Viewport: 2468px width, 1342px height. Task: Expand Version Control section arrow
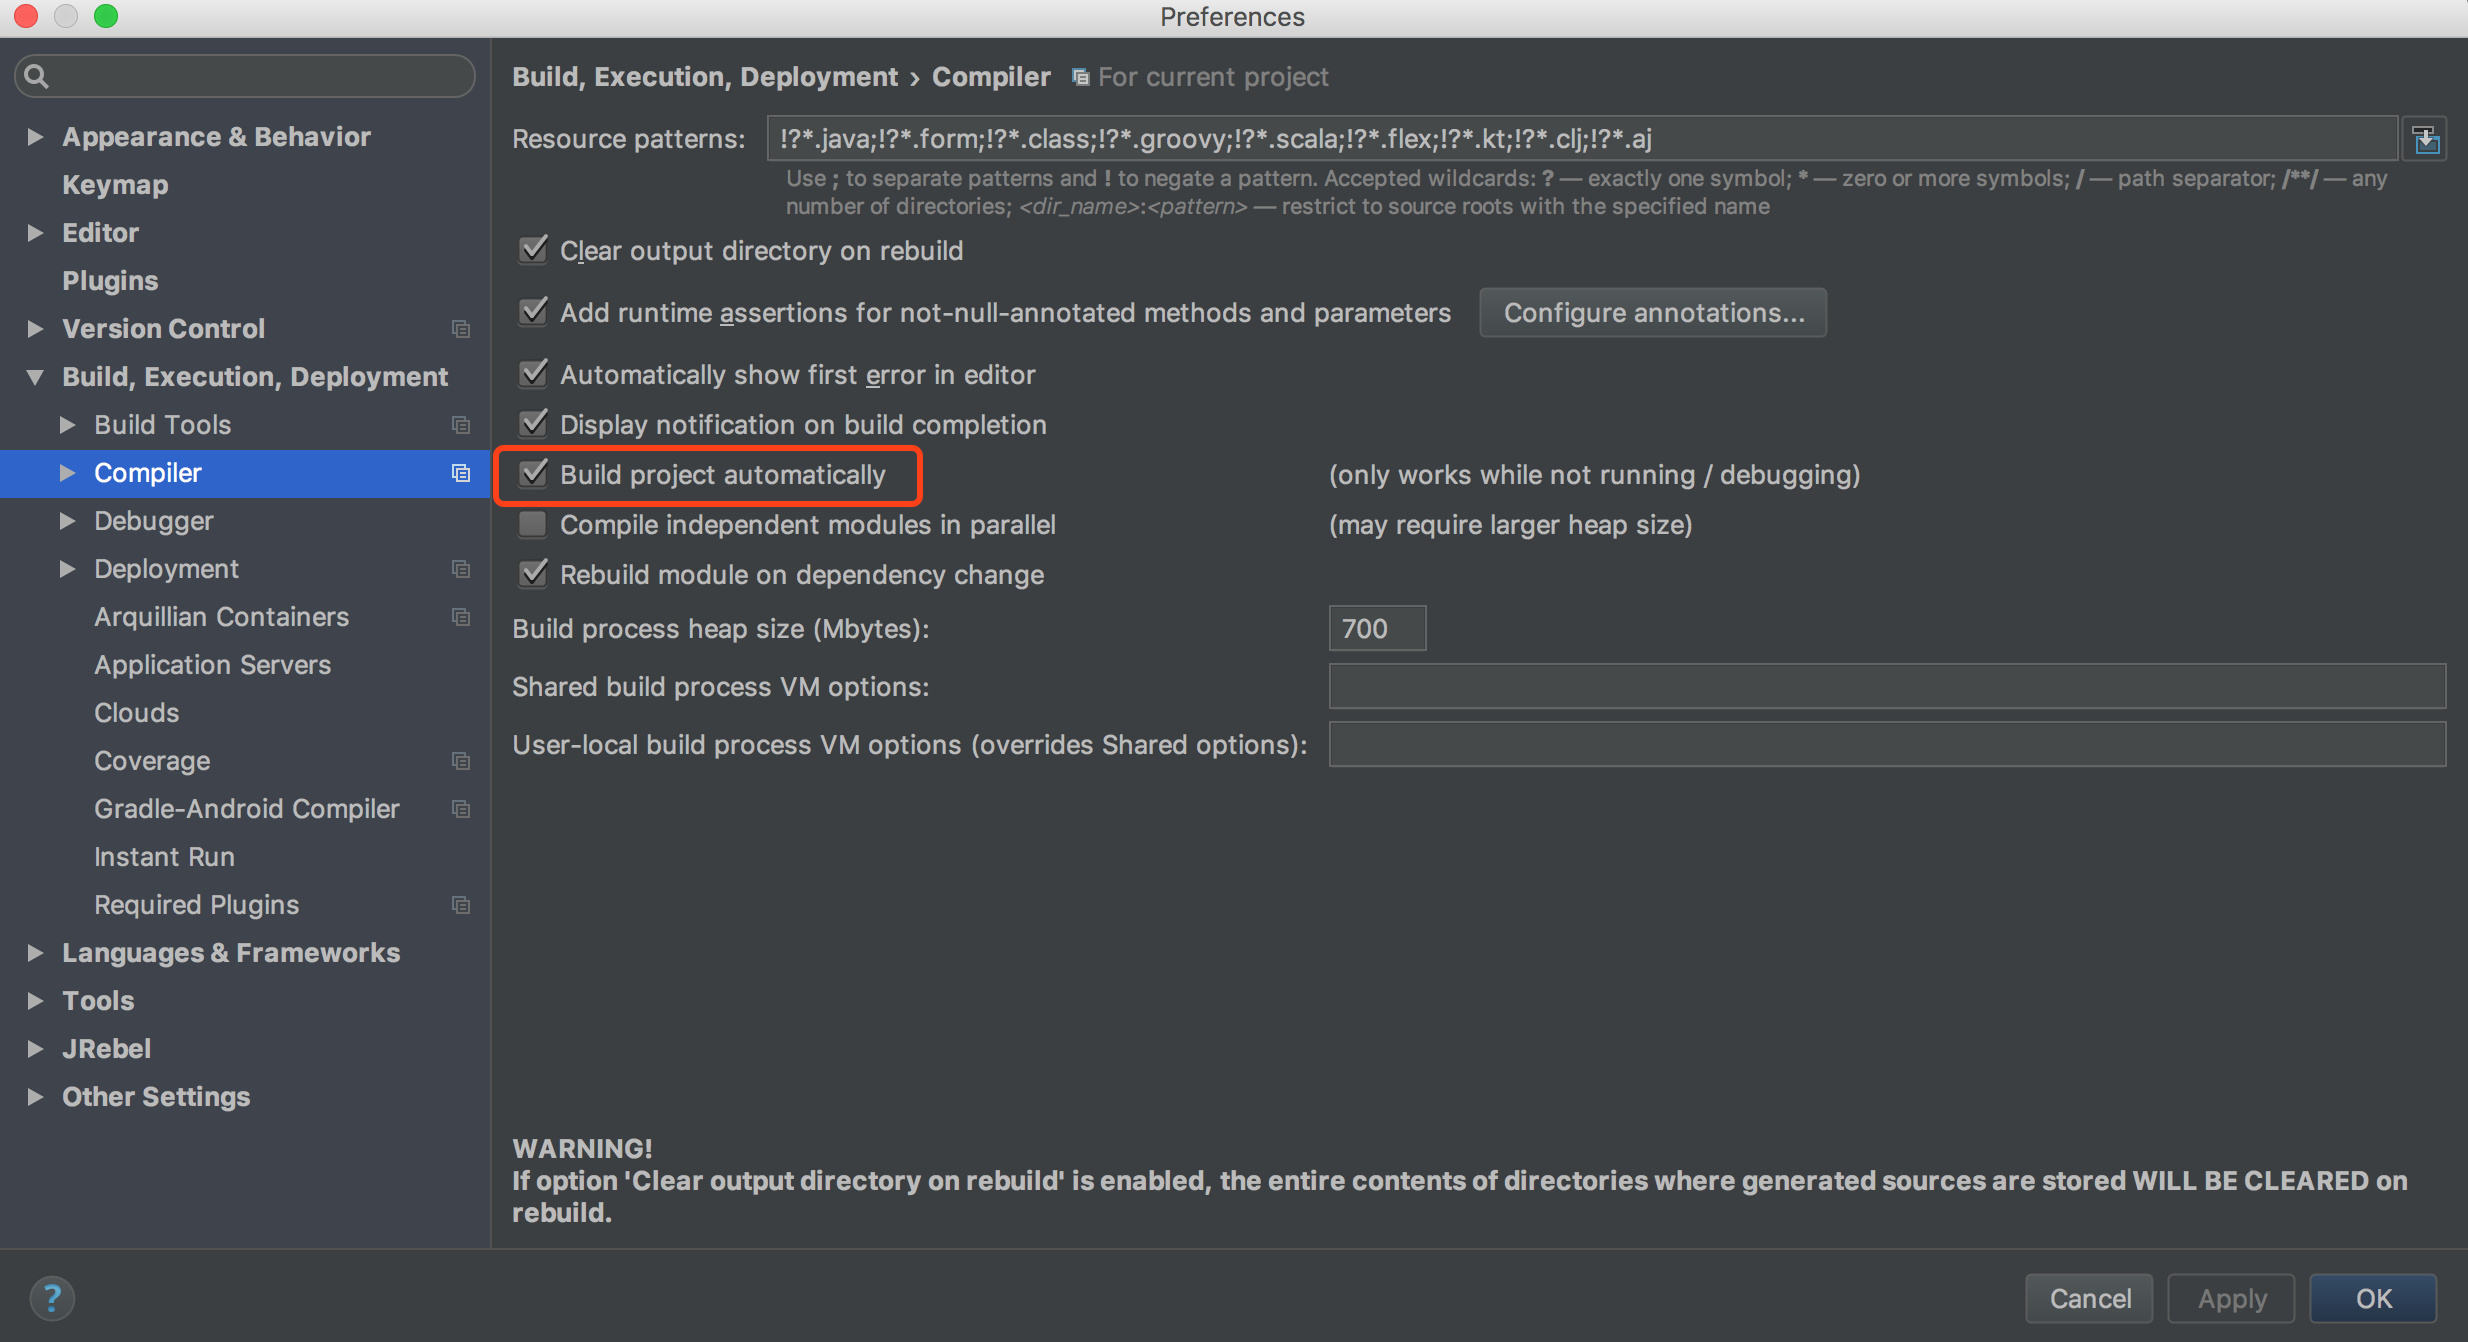pos(35,328)
